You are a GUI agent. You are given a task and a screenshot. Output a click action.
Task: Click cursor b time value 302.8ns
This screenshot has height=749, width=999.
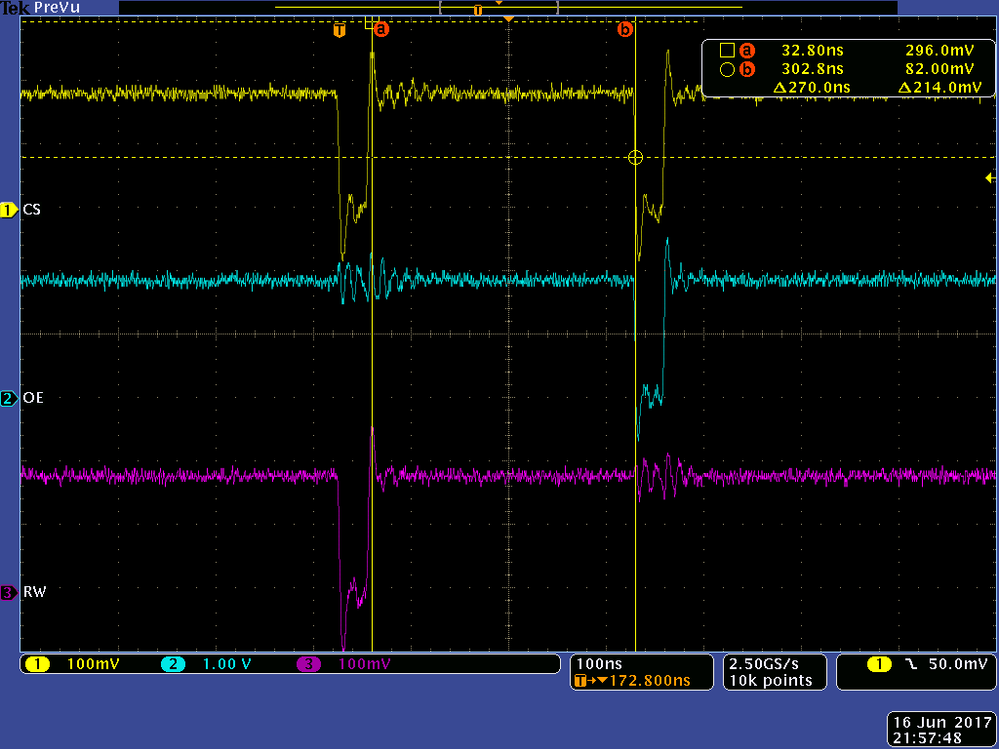tap(812, 69)
